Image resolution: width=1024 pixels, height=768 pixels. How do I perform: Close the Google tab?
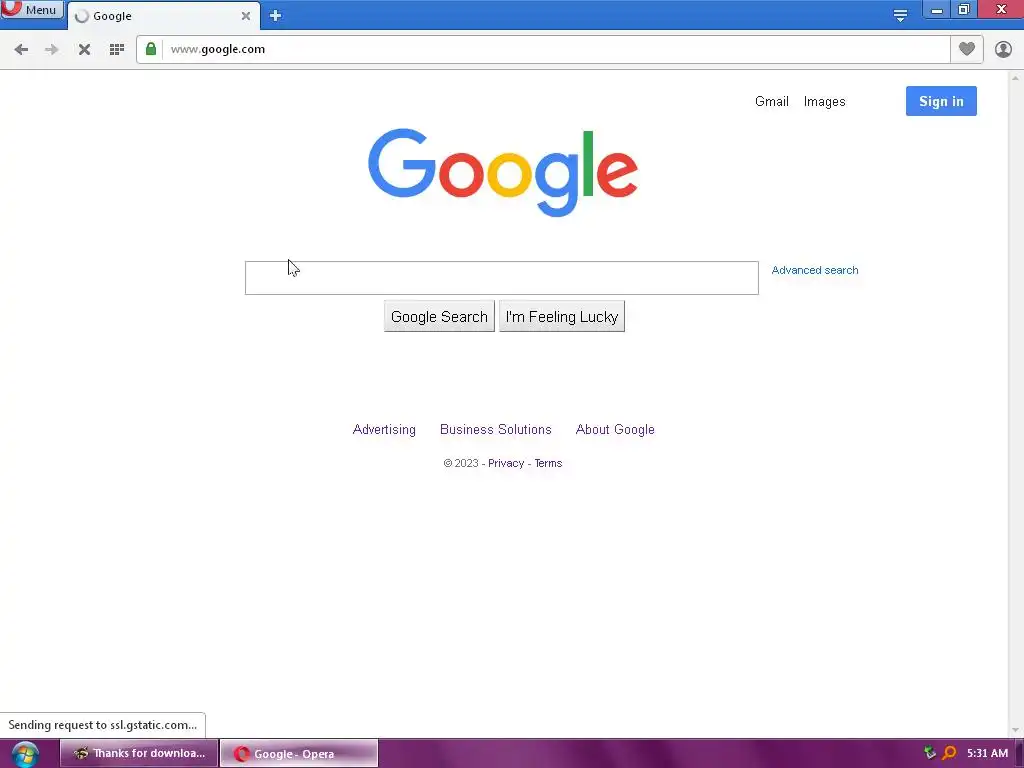click(x=246, y=16)
